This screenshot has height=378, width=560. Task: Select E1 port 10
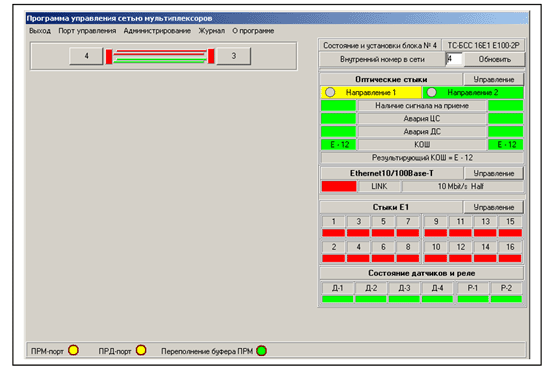point(436,247)
